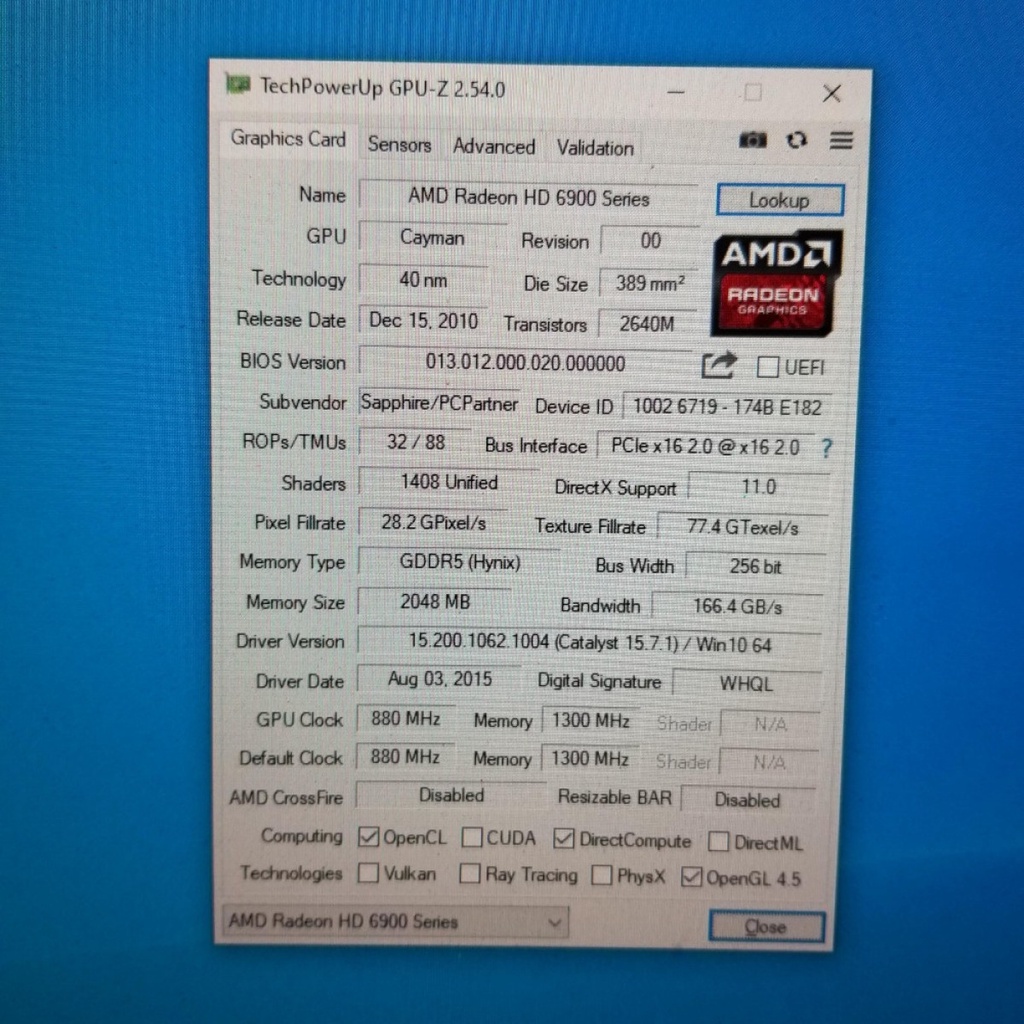Click the Driver Version field
The height and width of the screenshot is (1024, 1024).
(590, 643)
